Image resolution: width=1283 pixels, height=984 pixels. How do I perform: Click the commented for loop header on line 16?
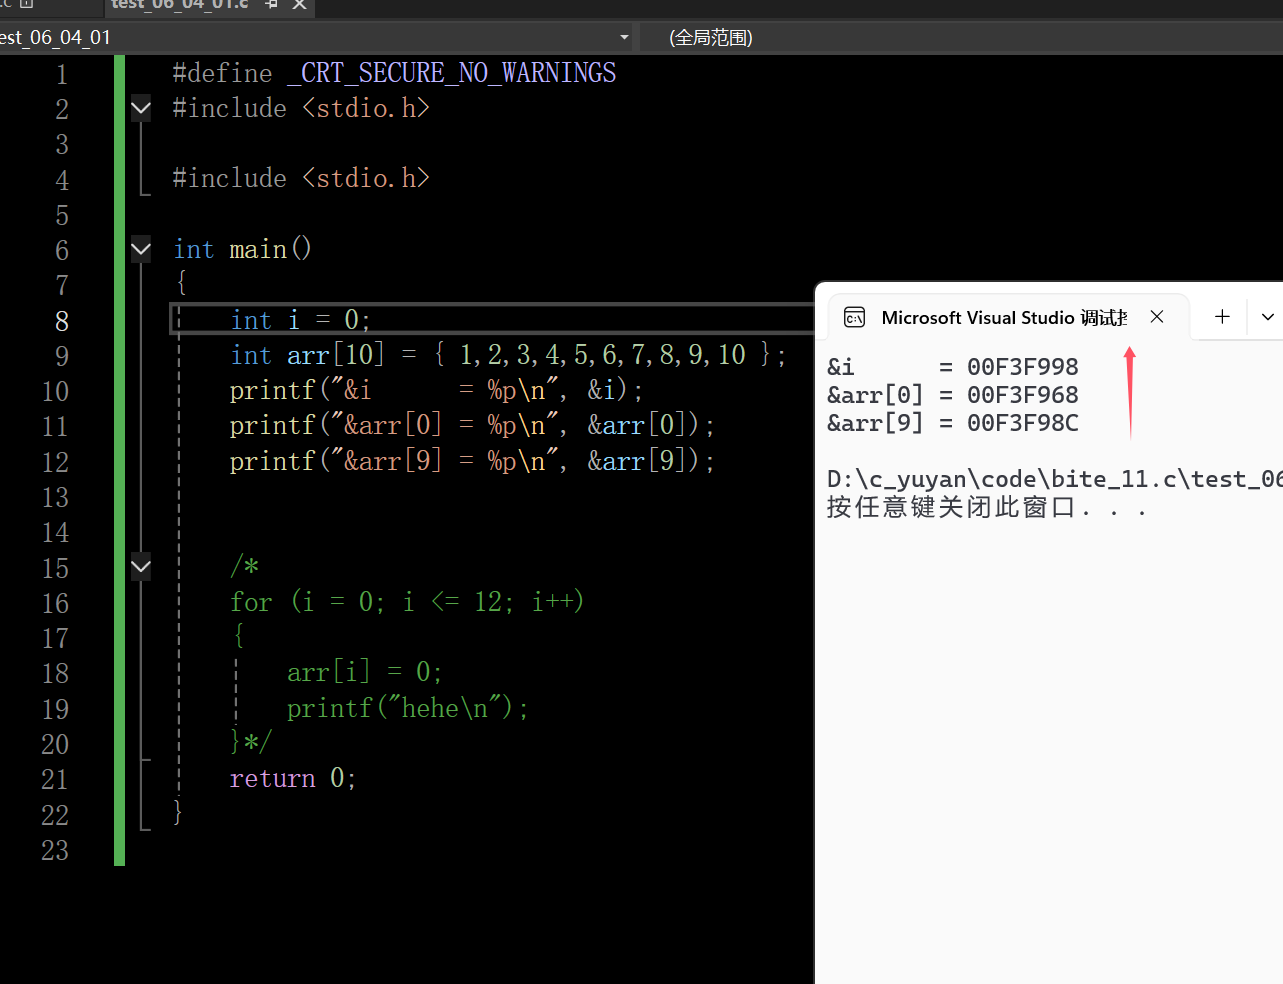[407, 602]
